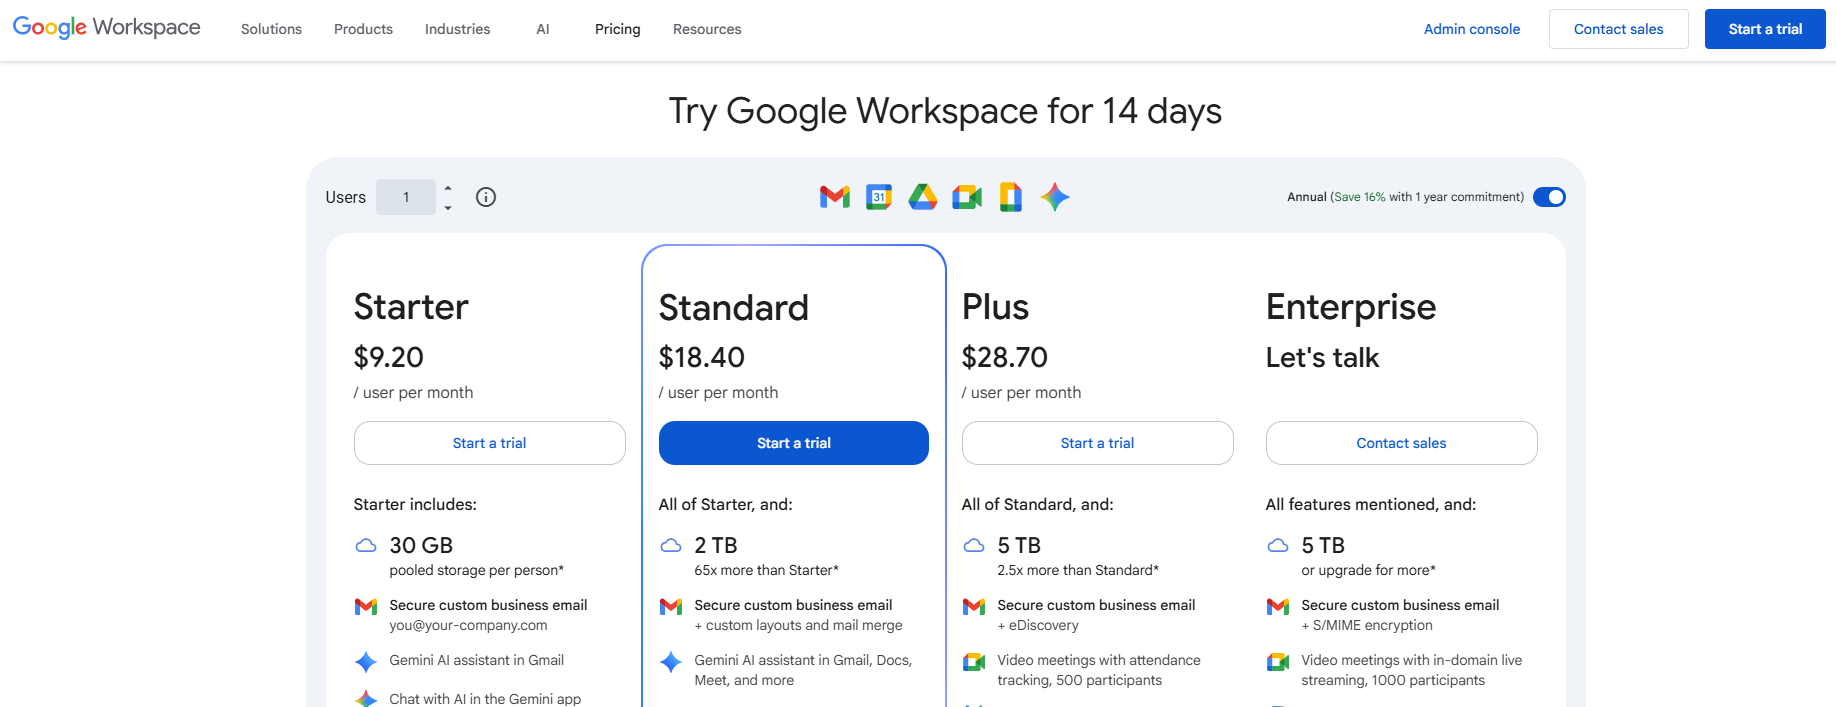Click the Google Docs icon in the app row
1836x707 pixels.
(x=1011, y=197)
